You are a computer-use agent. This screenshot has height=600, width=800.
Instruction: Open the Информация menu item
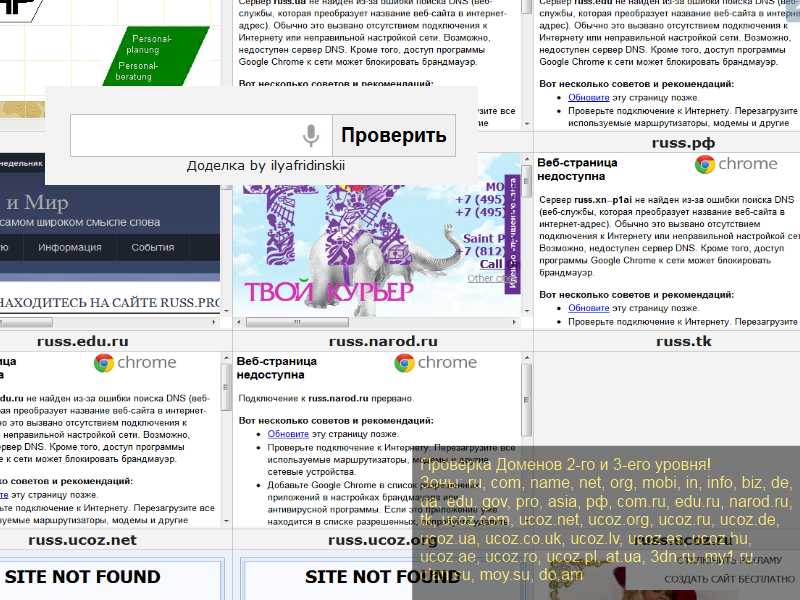point(70,247)
